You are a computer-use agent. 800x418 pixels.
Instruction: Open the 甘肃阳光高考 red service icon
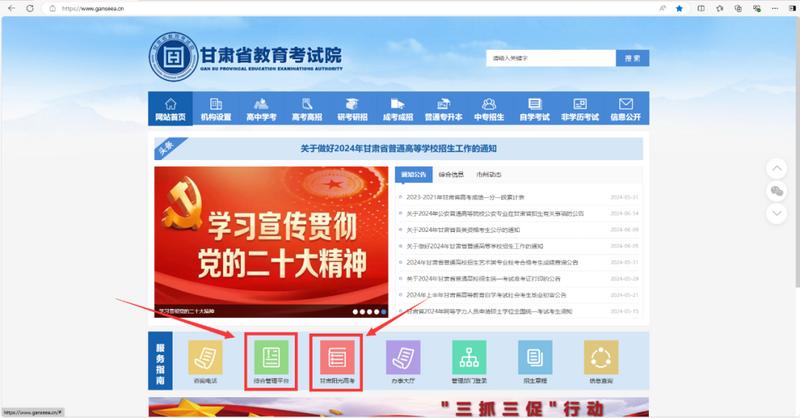point(337,359)
